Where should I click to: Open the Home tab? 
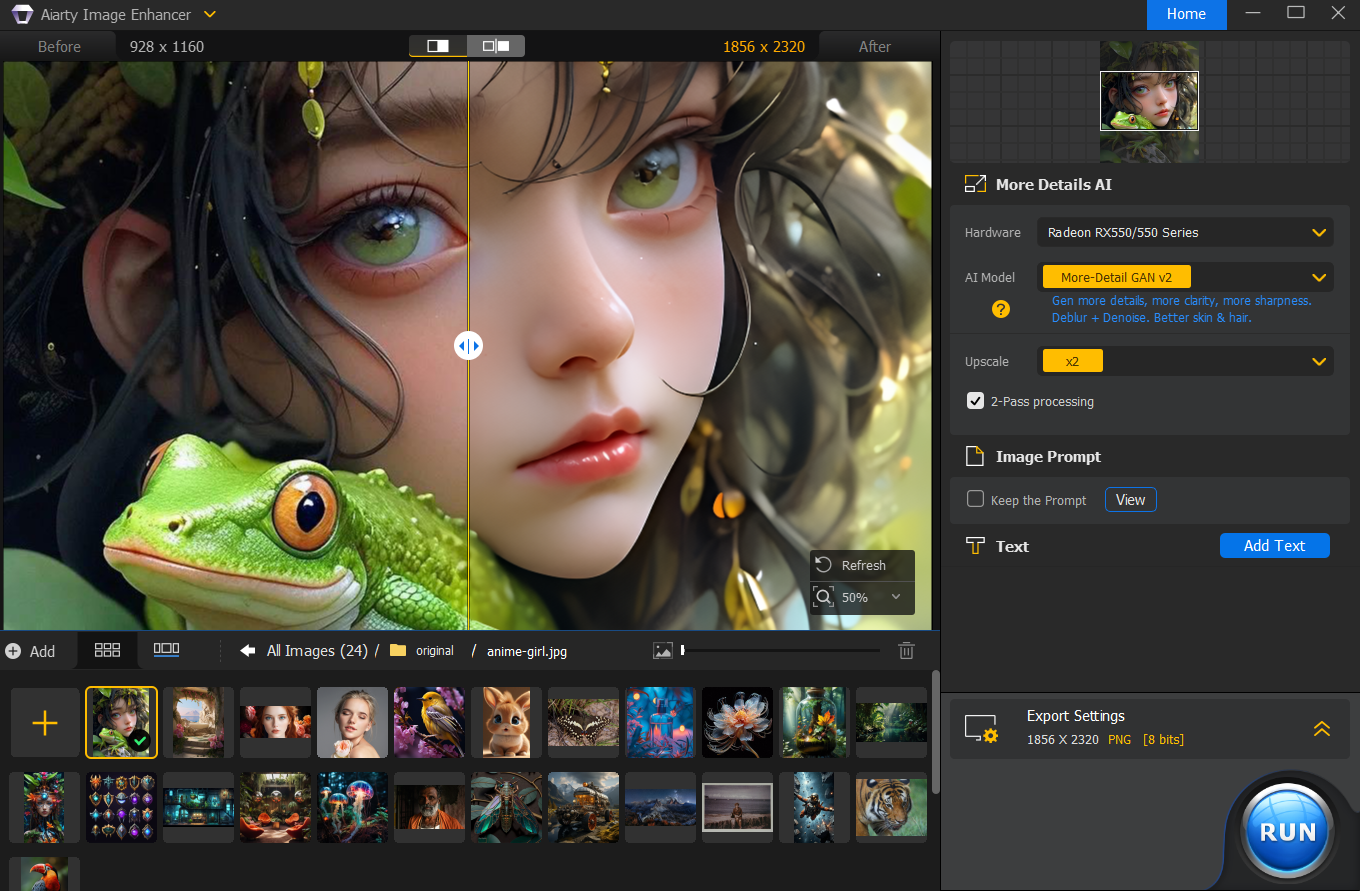tap(1186, 14)
